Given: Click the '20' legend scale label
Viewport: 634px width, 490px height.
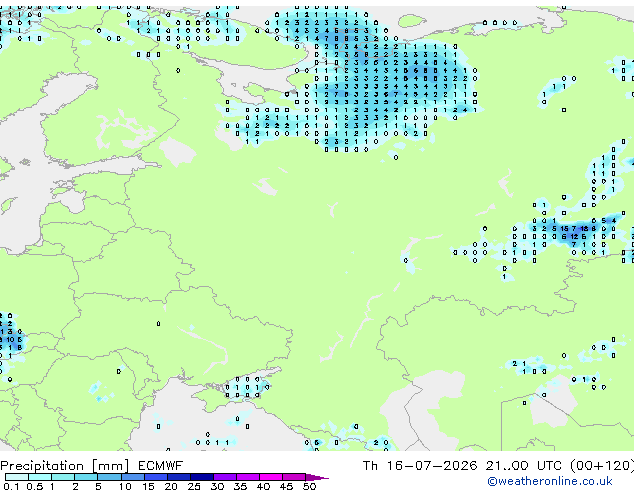Looking at the screenshot, I should [171, 486].
